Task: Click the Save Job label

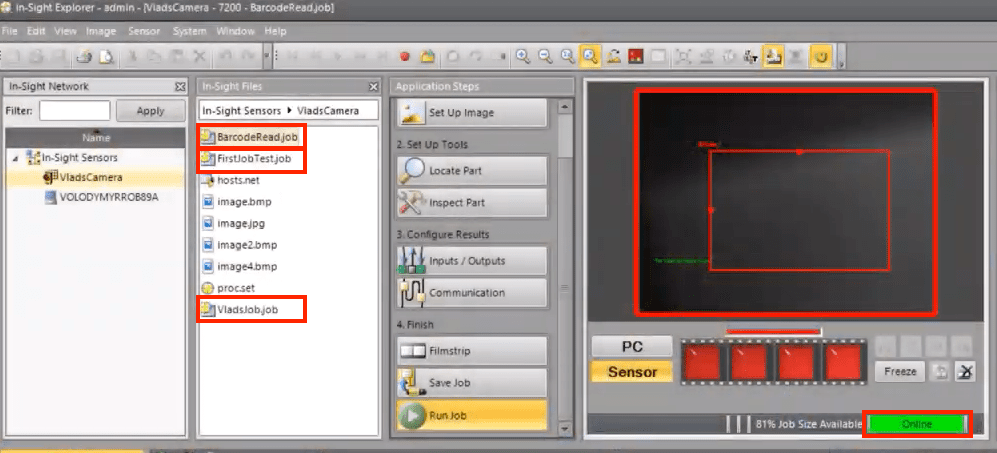Action: (450, 383)
